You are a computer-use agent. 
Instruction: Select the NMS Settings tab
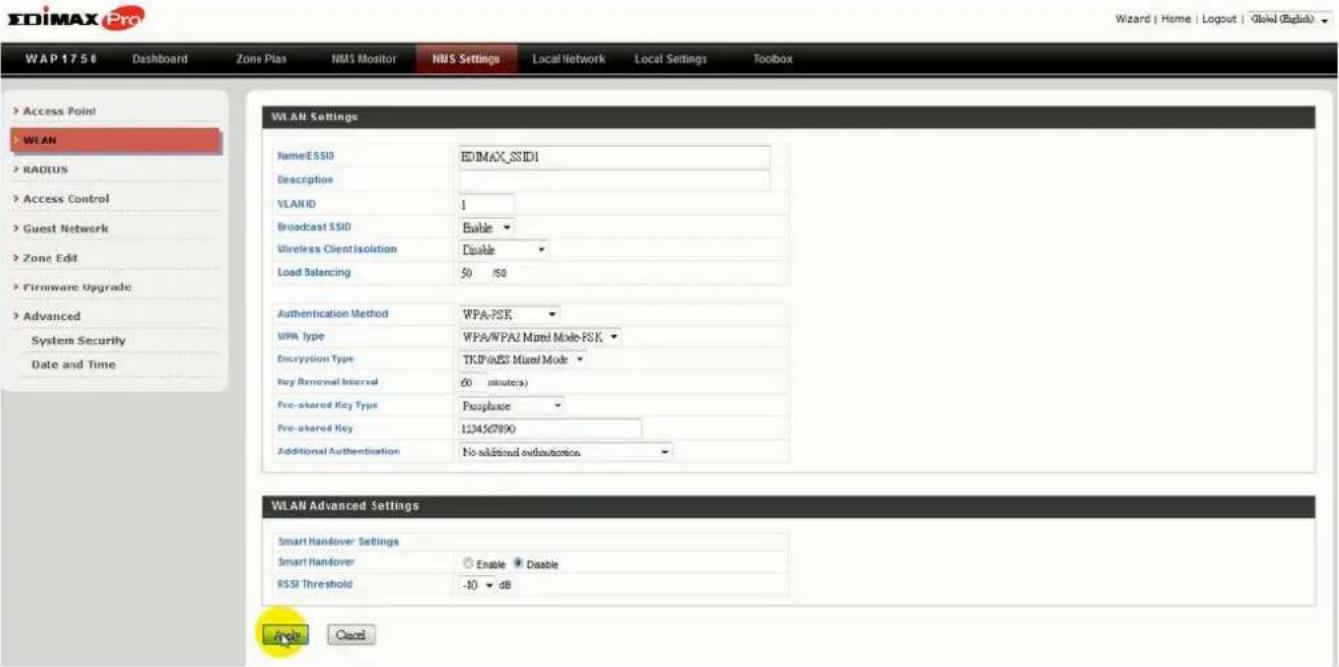tap(466, 60)
